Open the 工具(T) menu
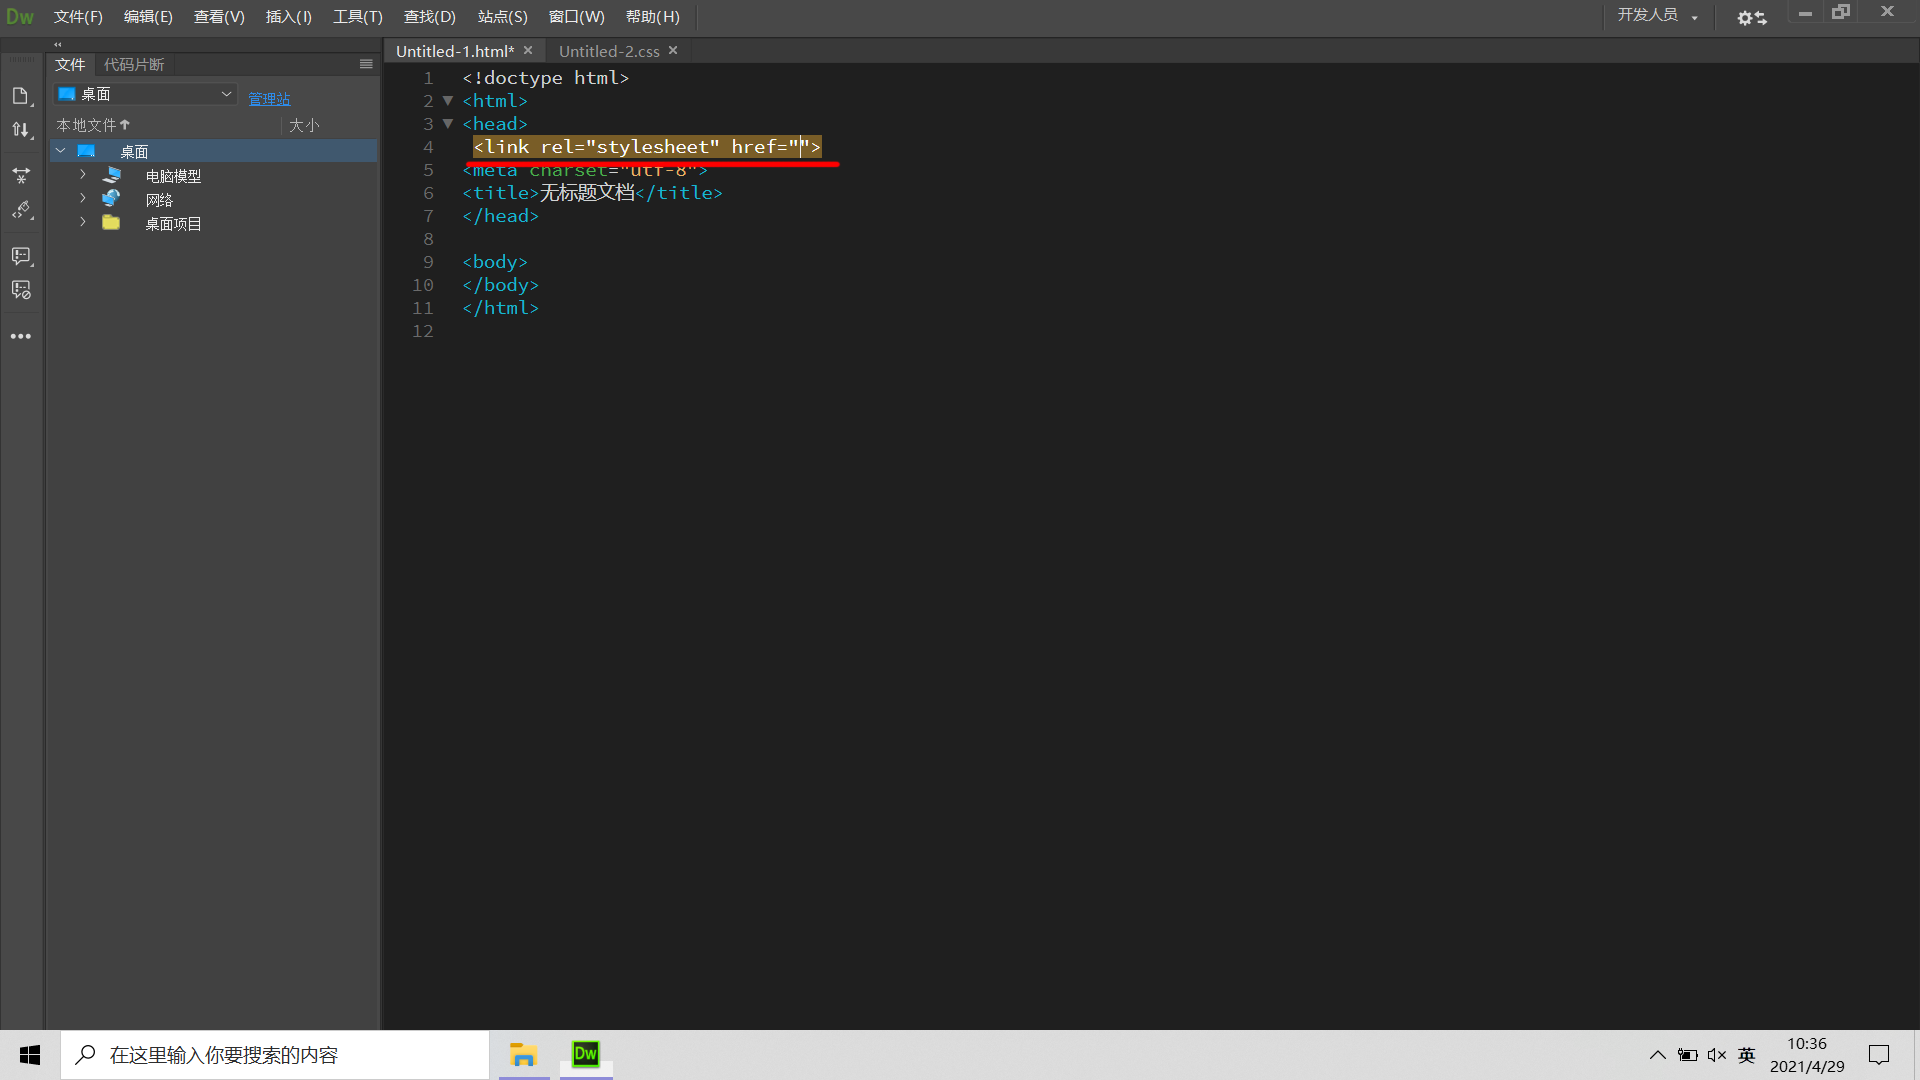This screenshot has height=1080, width=1920. point(358,17)
